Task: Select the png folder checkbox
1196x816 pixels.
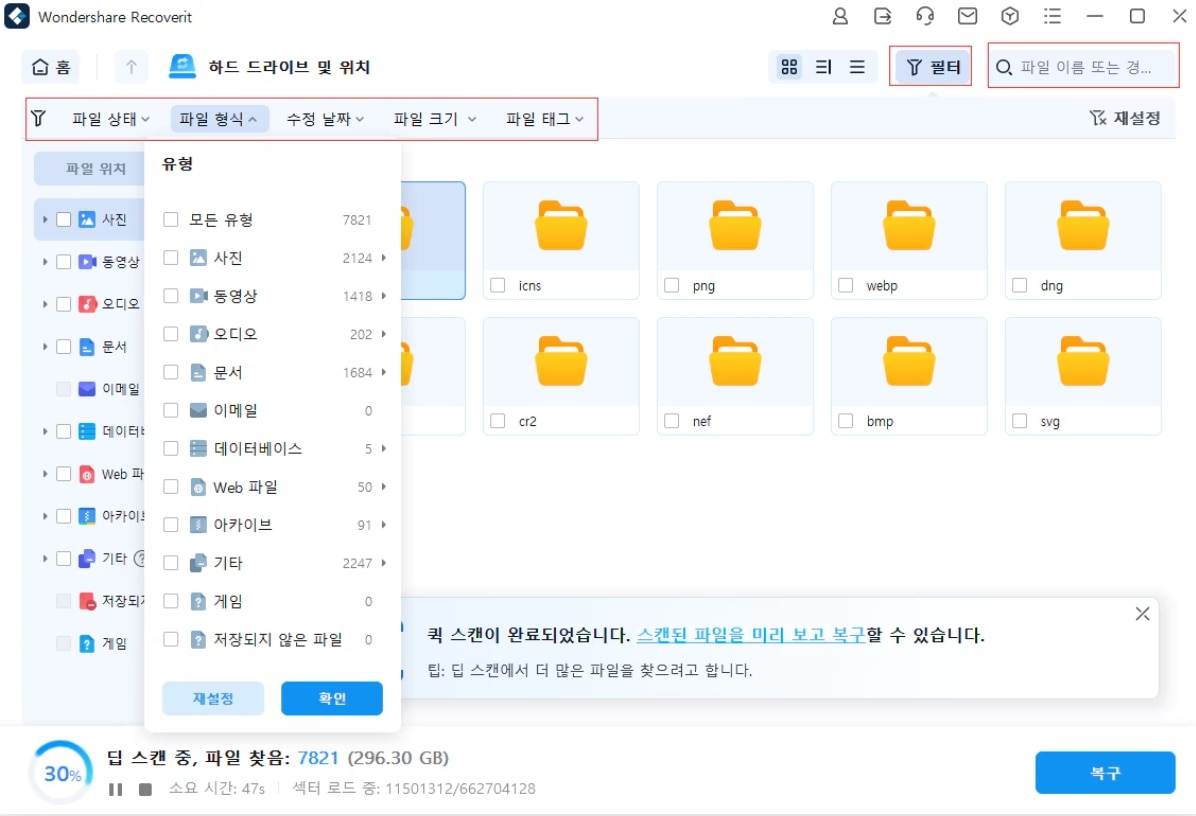Action: pos(672,286)
